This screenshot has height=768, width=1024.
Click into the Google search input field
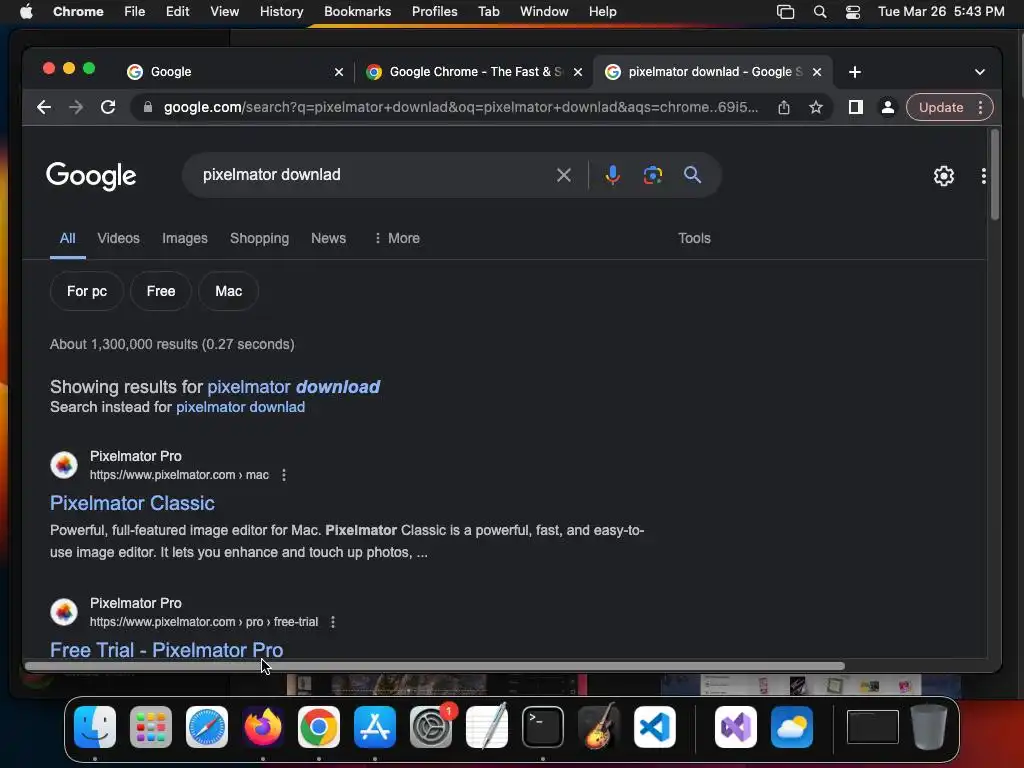click(x=372, y=175)
